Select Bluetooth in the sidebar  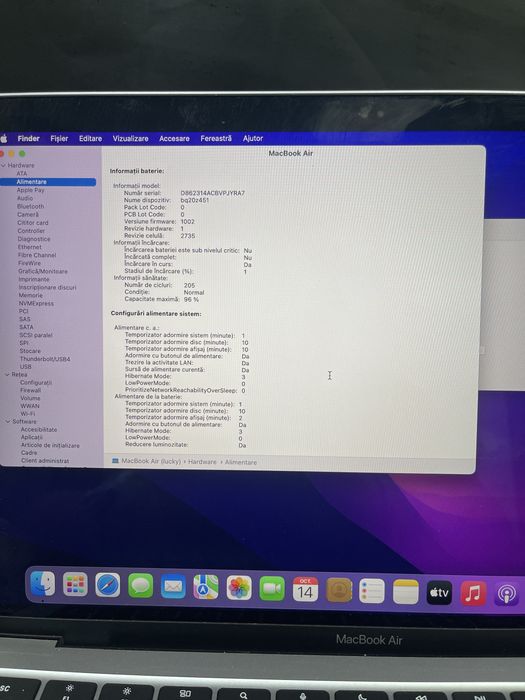click(x=30, y=206)
